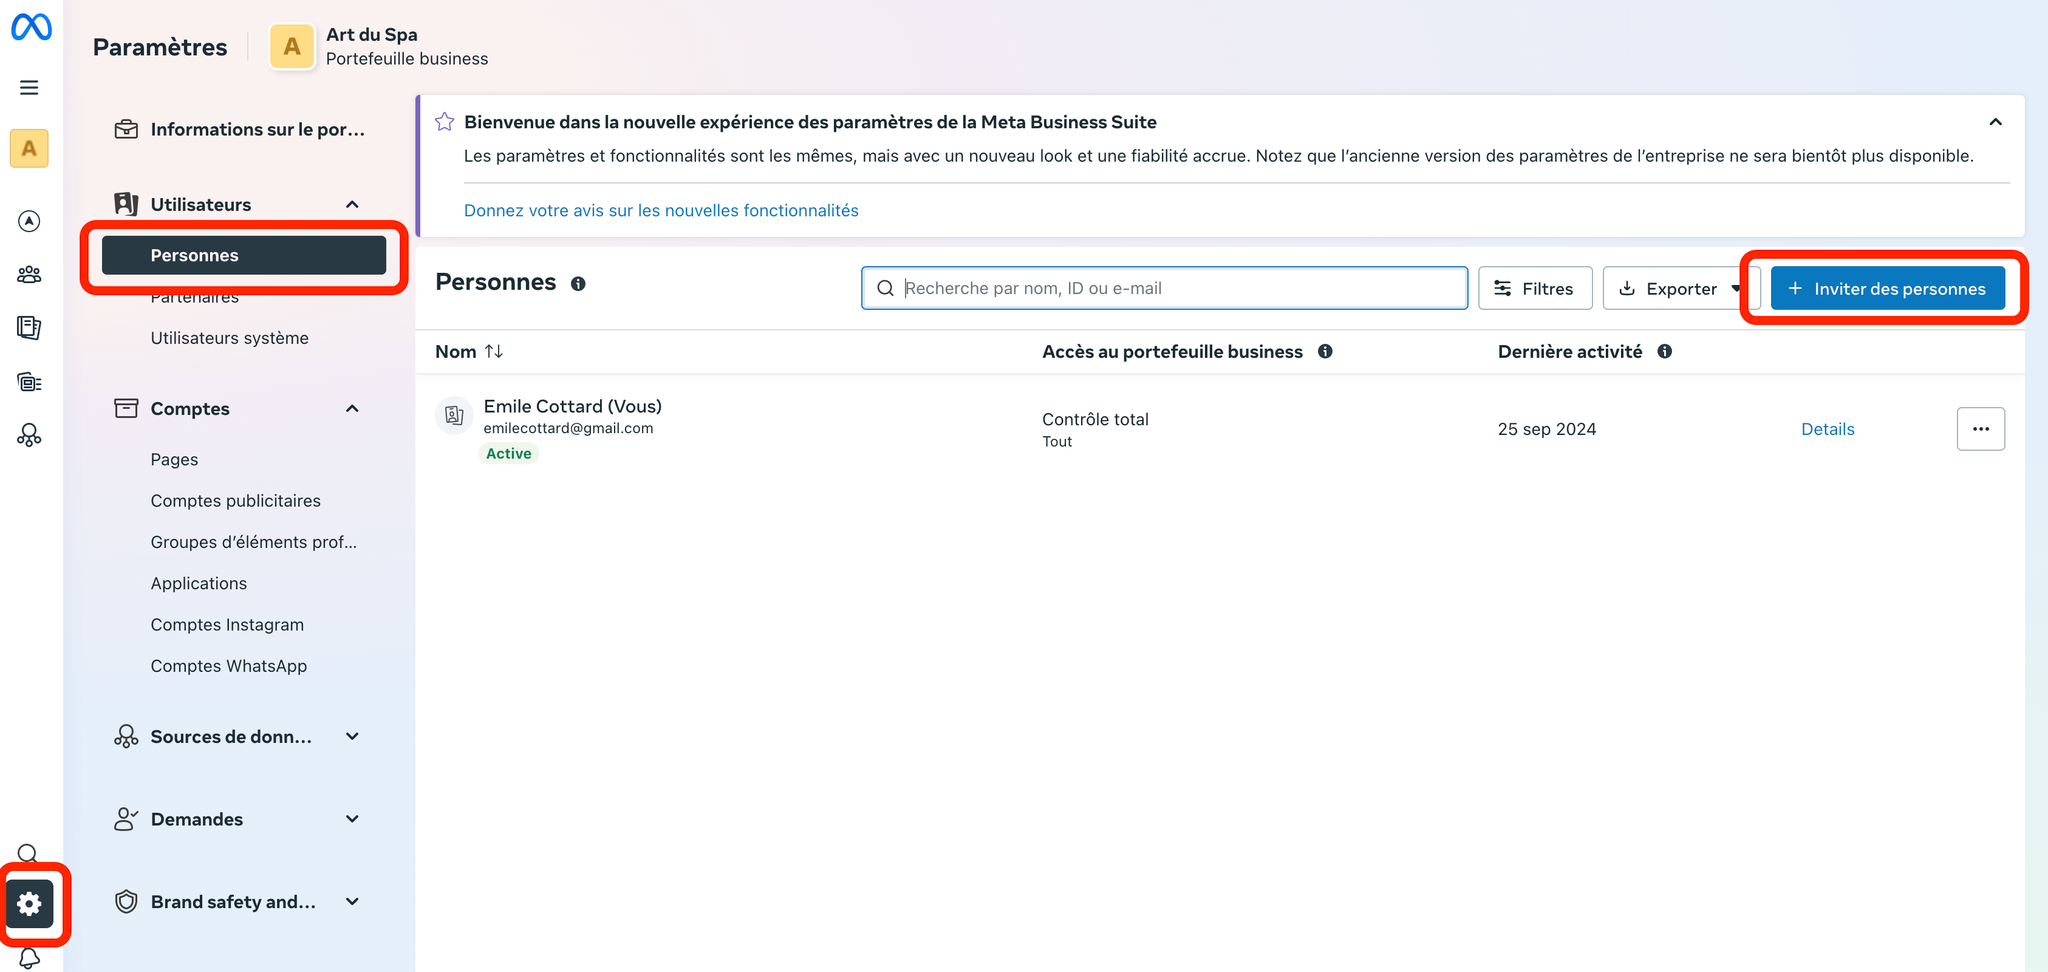The width and height of the screenshot is (2048, 972).
Task: Select Comptes publicitaires in sidebar
Action: (x=235, y=501)
